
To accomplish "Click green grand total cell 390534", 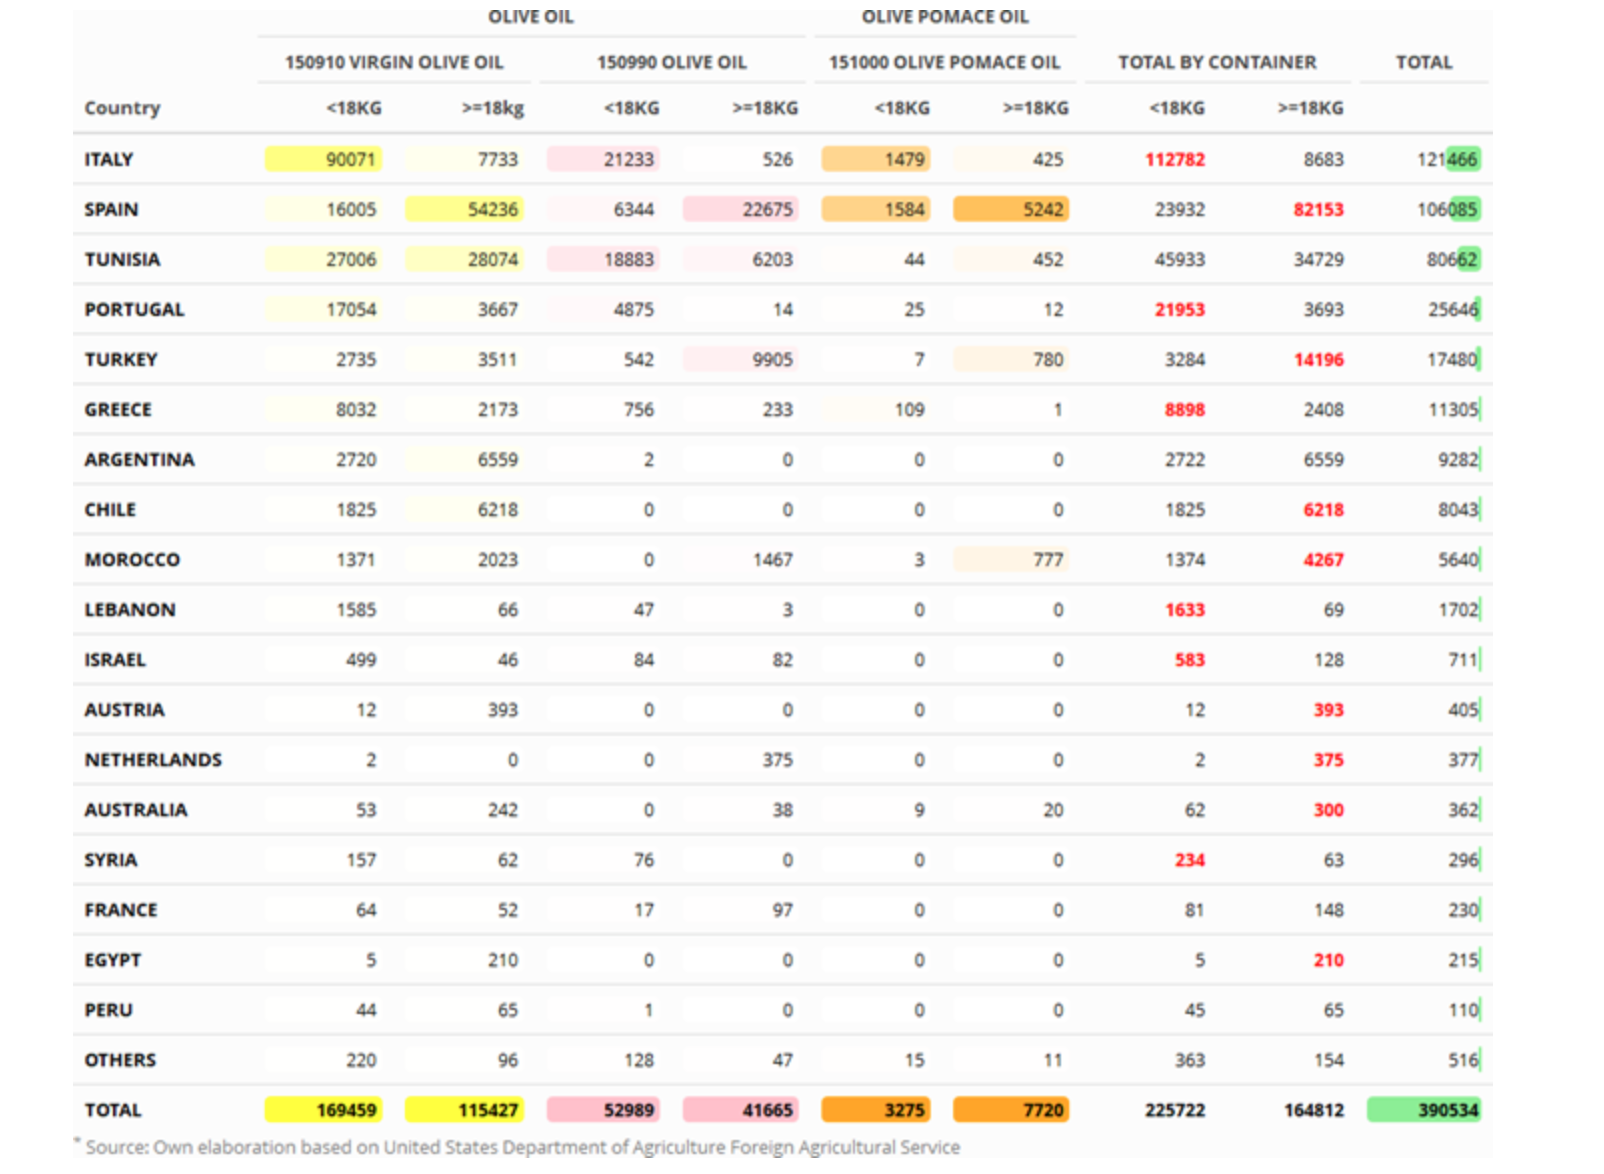I will coord(1424,1110).
